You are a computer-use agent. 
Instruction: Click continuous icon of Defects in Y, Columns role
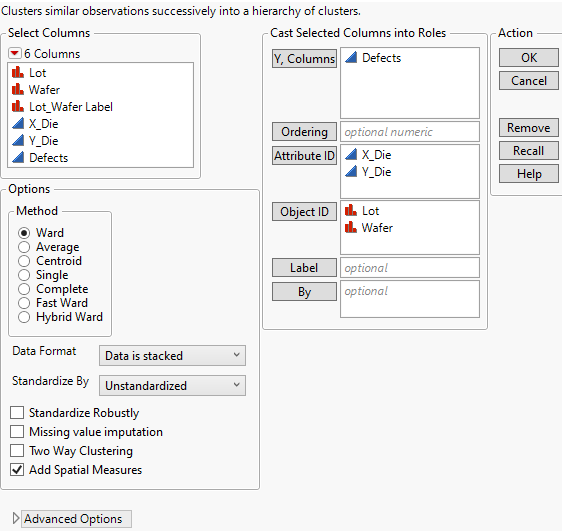click(351, 57)
